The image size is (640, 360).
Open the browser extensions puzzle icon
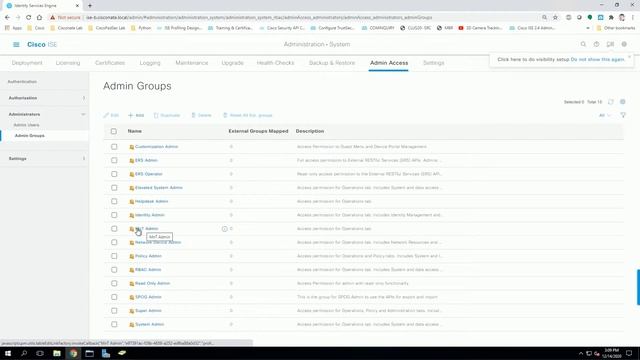[611, 18]
